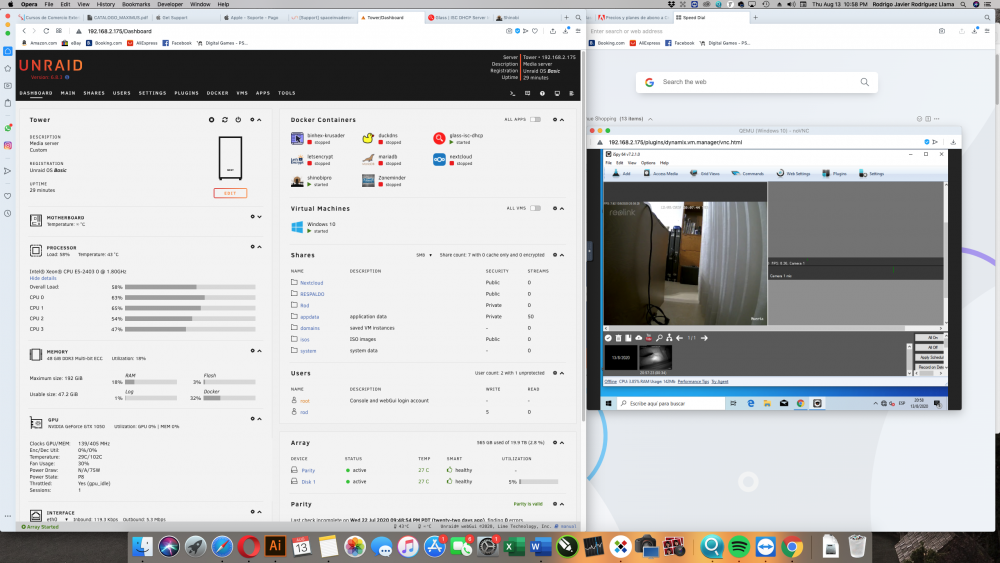Click the power off icon in Tower panel
1000x563 pixels.
point(238,120)
